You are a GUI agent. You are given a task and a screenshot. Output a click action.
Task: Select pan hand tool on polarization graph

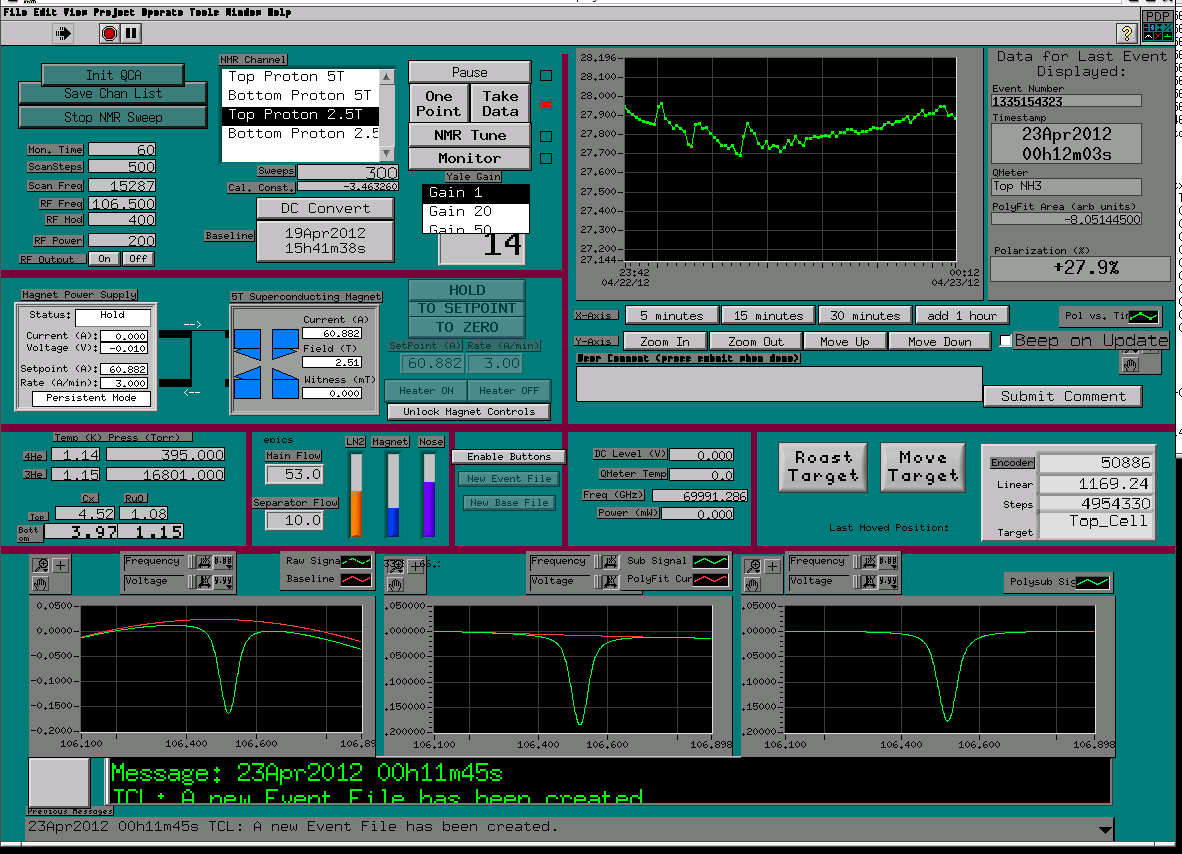[1130, 365]
